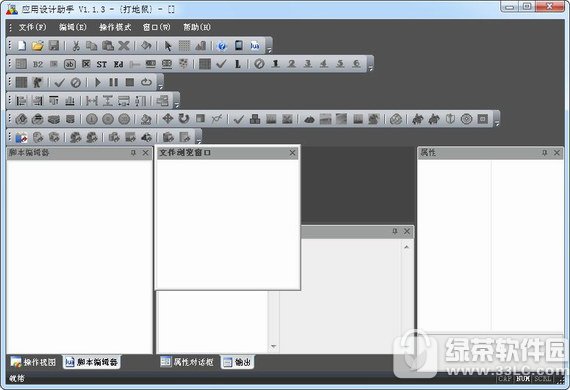The width and height of the screenshot is (570, 390).
Task: Expand the numbered toolbar overflow arrow
Action: coord(370,68)
